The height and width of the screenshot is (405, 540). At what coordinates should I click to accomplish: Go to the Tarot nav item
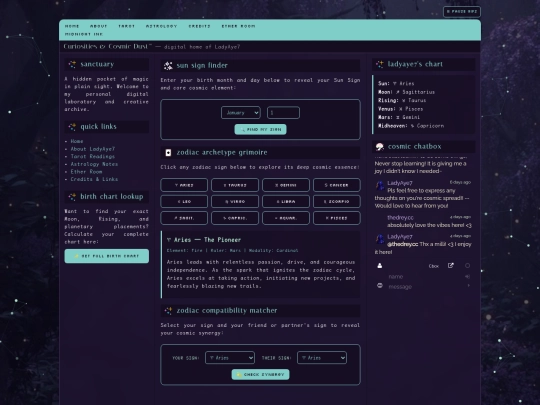[x=126, y=26]
